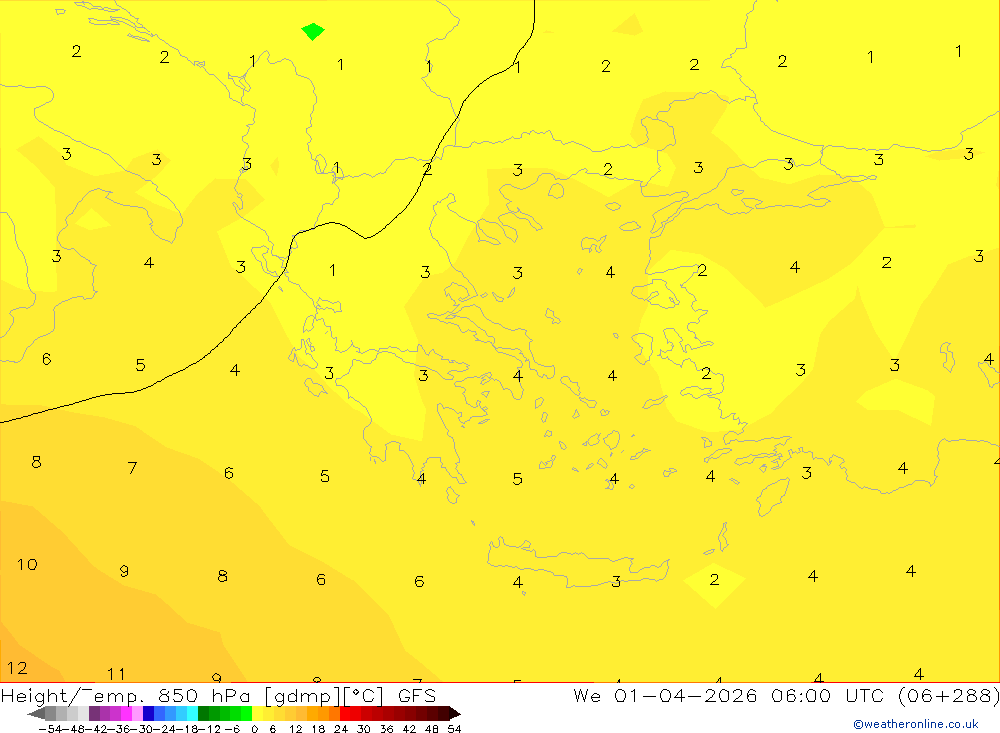Click the [gdmp] unit label
Image resolution: width=1000 pixels, height=733 pixels.
pyautogui.click(x=302, y=696)
